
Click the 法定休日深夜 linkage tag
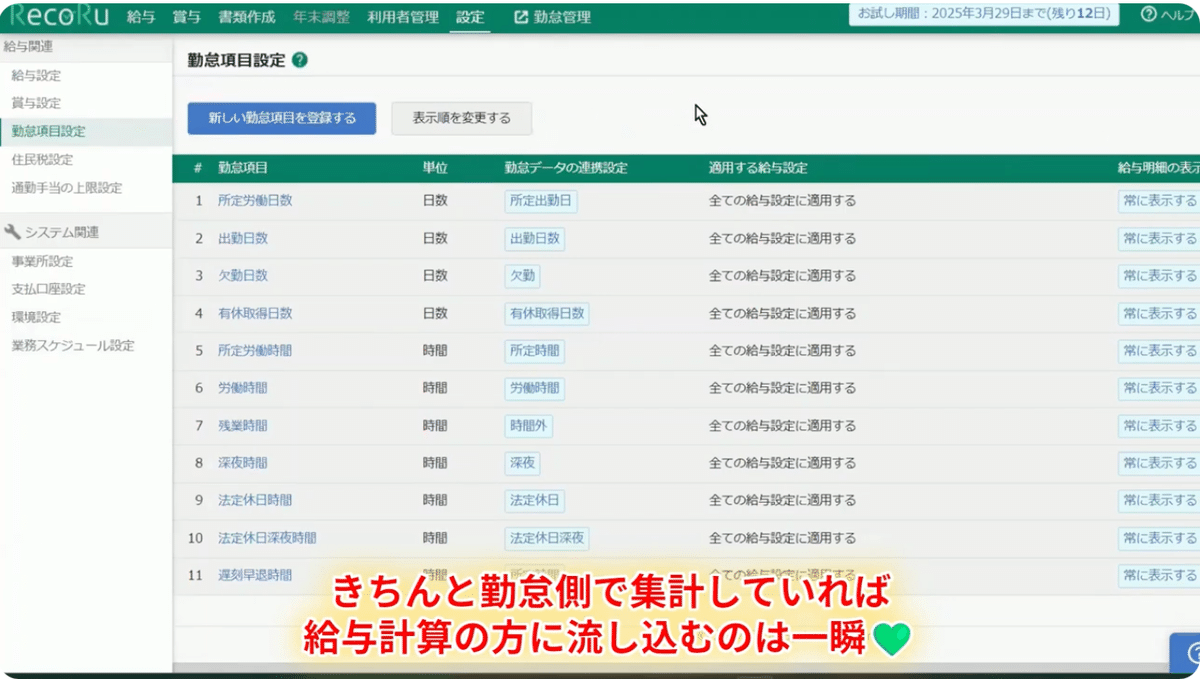pos(547,538)
